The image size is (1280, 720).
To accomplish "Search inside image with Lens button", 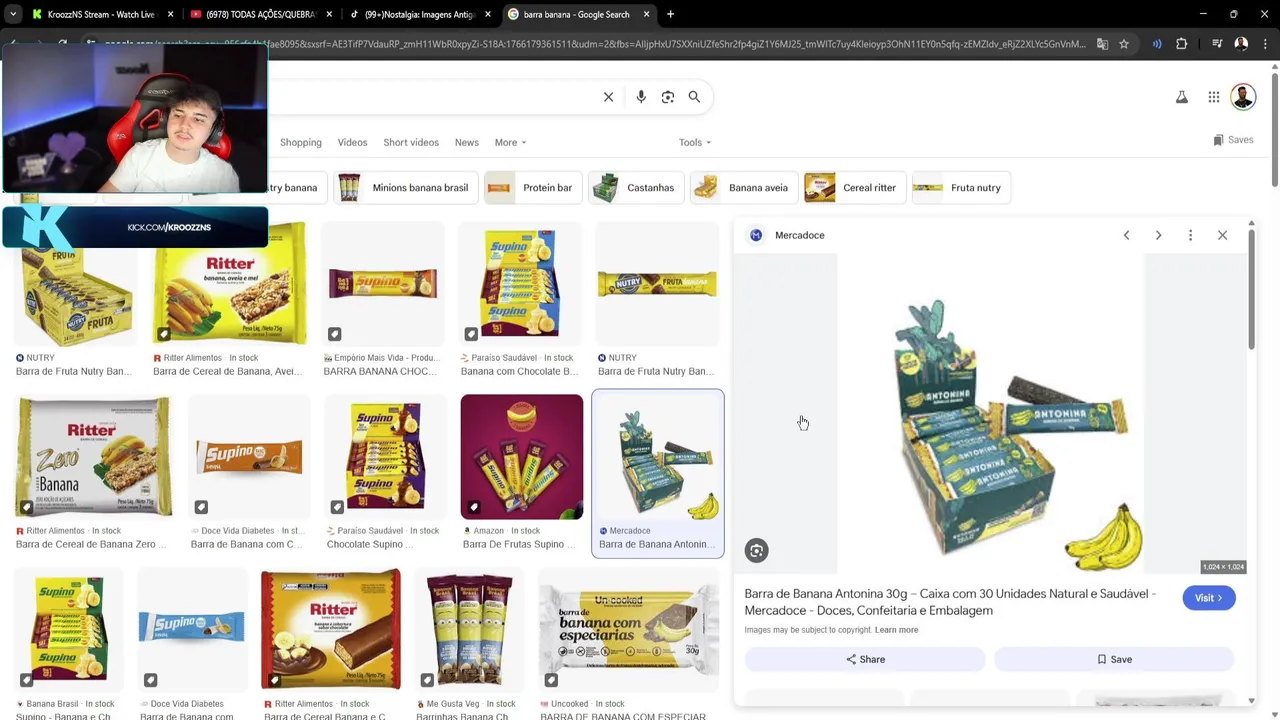I will click(757, 550).
